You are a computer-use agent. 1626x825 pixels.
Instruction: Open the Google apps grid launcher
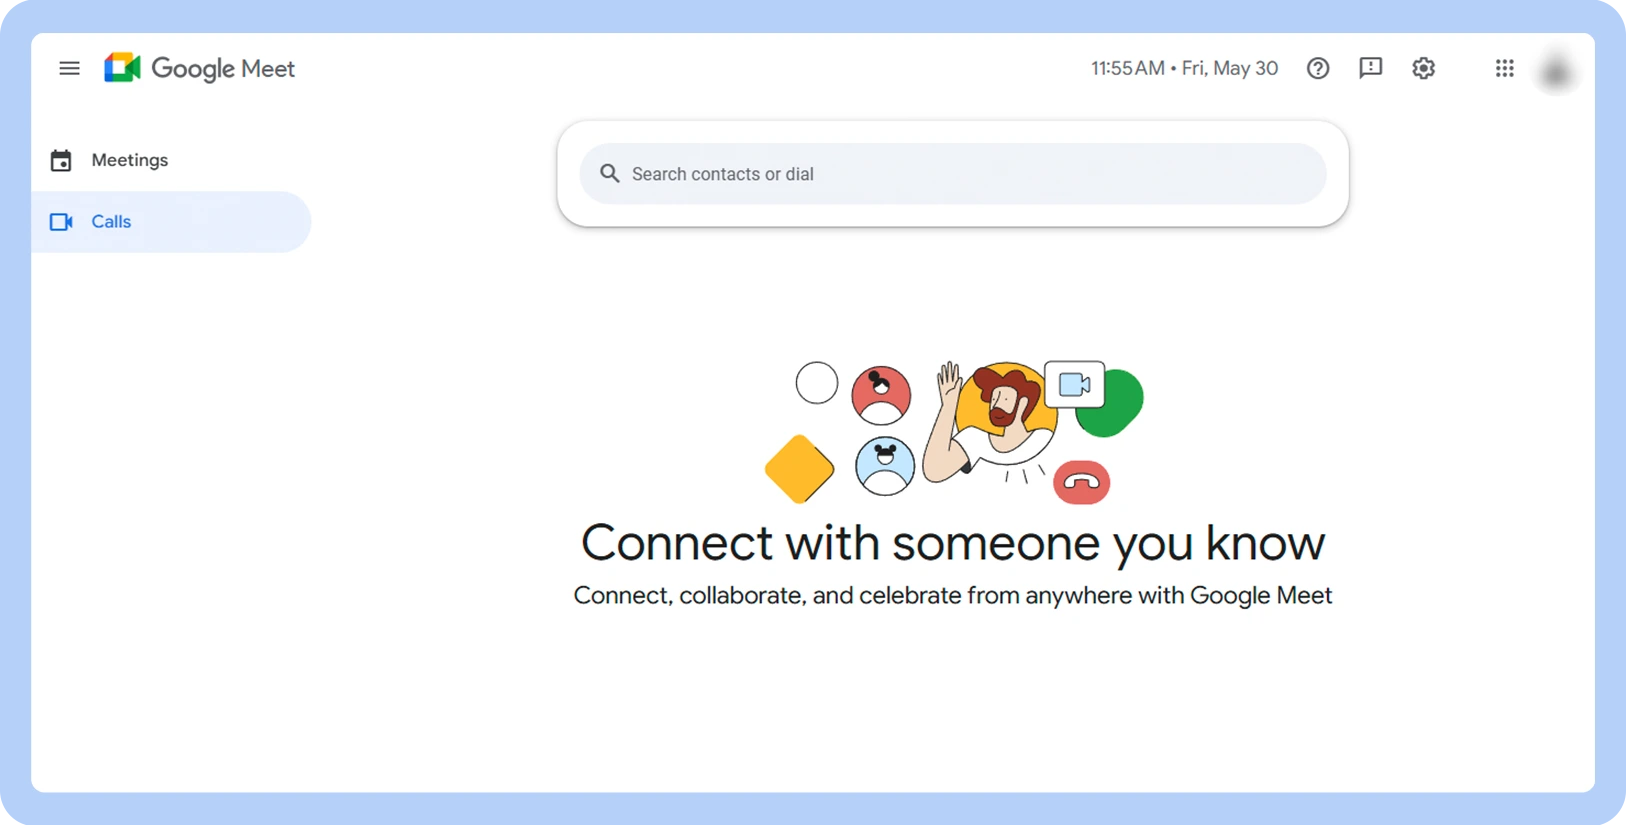(1504, 68)
